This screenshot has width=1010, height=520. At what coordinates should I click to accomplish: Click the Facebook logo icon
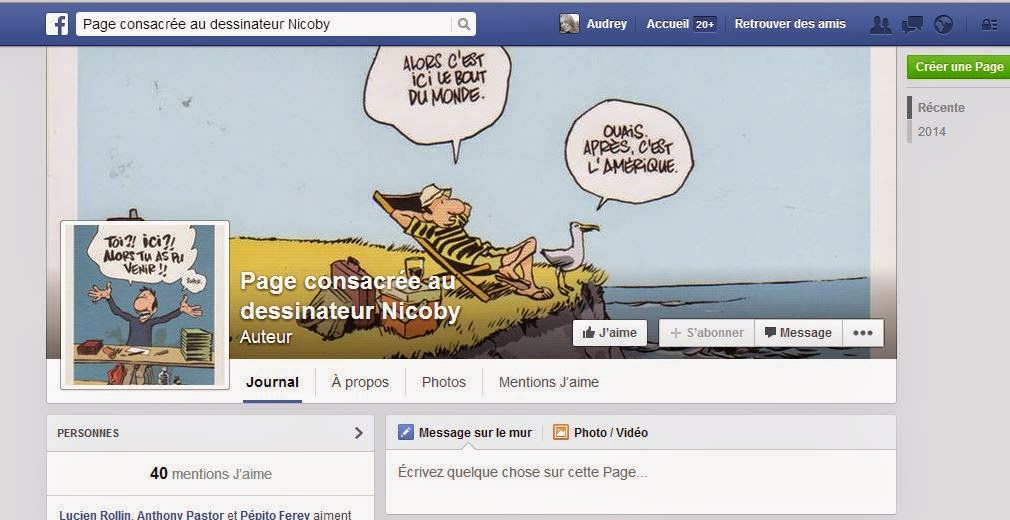click(57, 24)
